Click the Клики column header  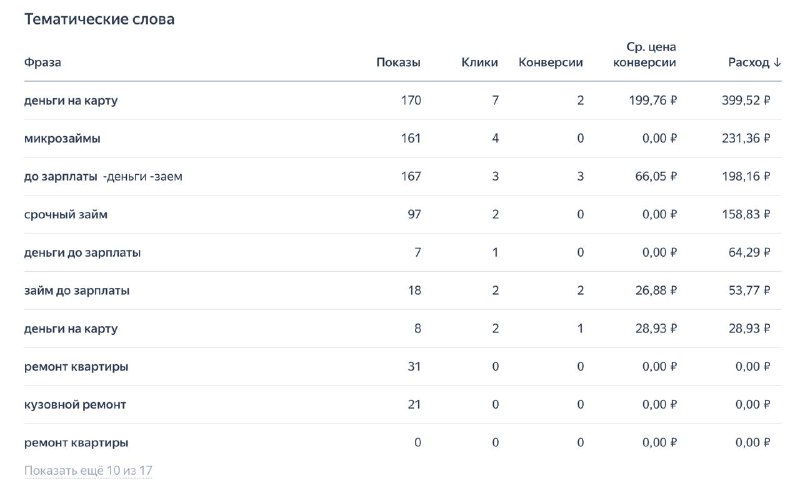tap(480, 62)
